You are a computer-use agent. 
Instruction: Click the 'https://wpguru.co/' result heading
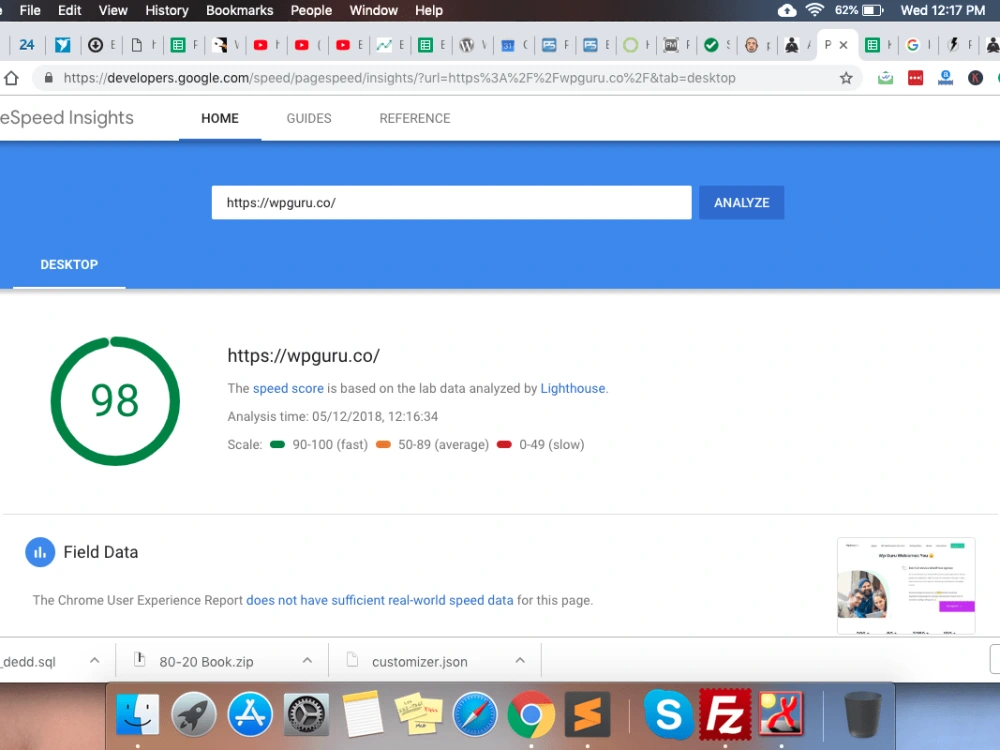coord(304,355)
